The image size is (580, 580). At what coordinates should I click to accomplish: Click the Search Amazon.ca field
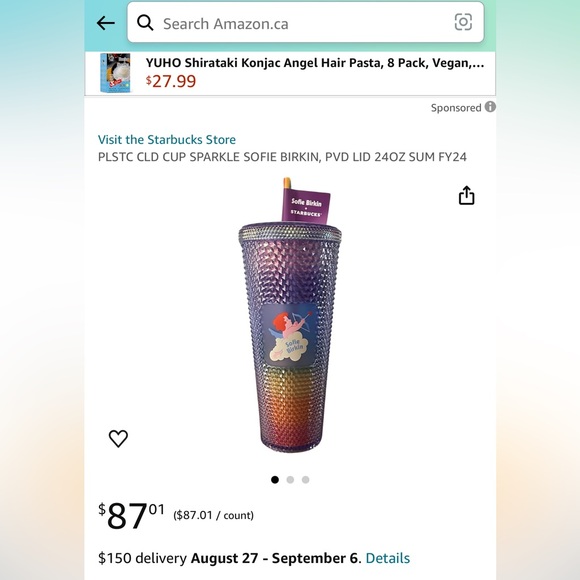[x=306, y=22]
